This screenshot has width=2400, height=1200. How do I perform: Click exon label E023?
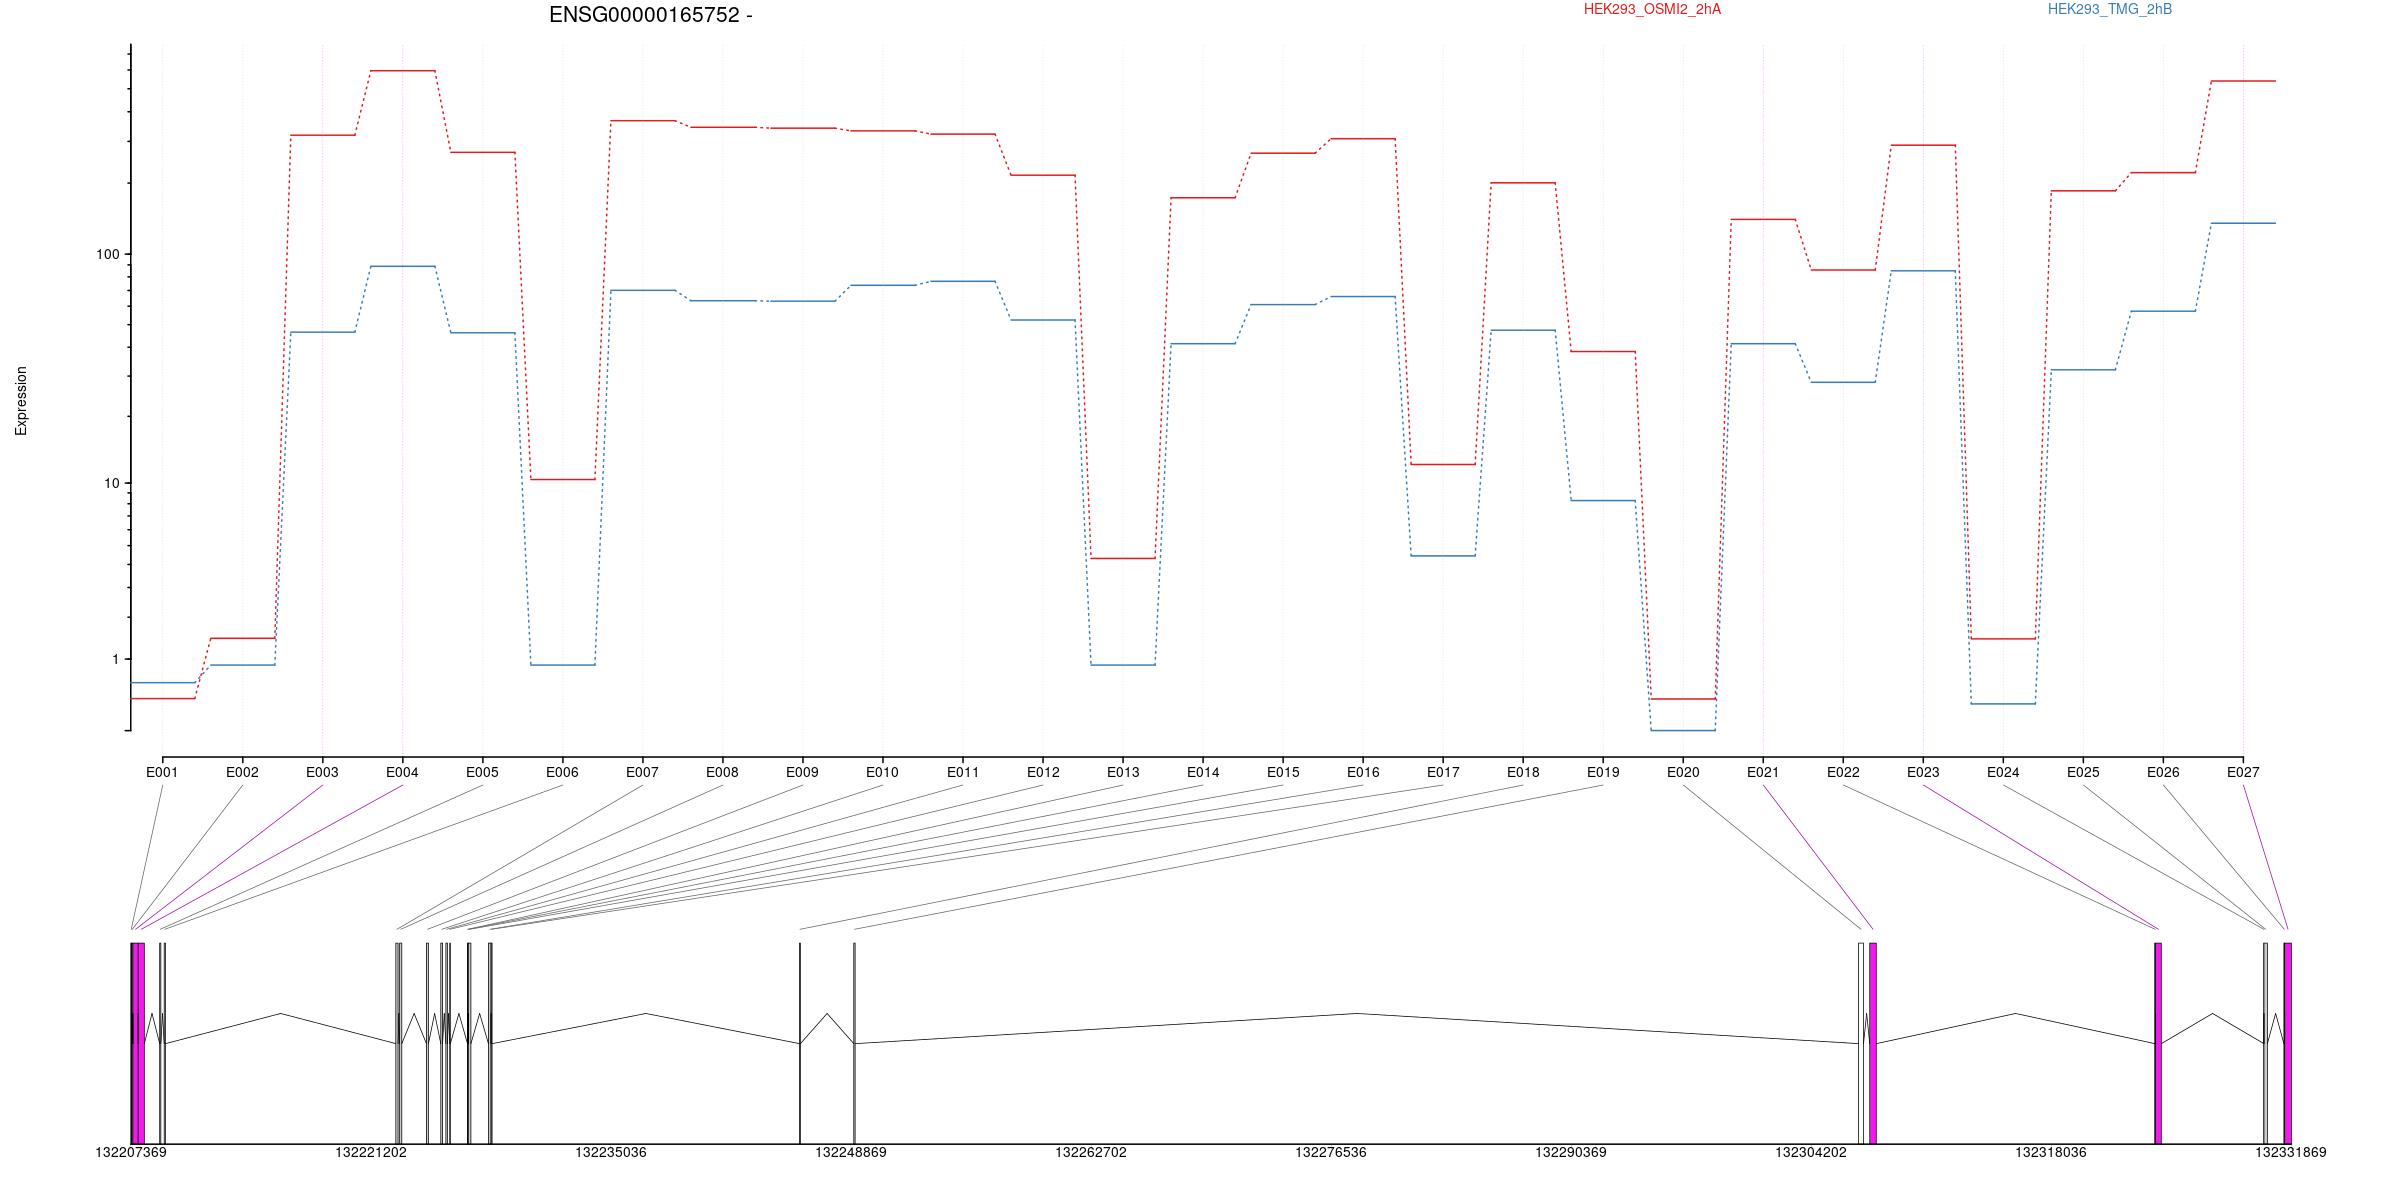click(1923, 772)
